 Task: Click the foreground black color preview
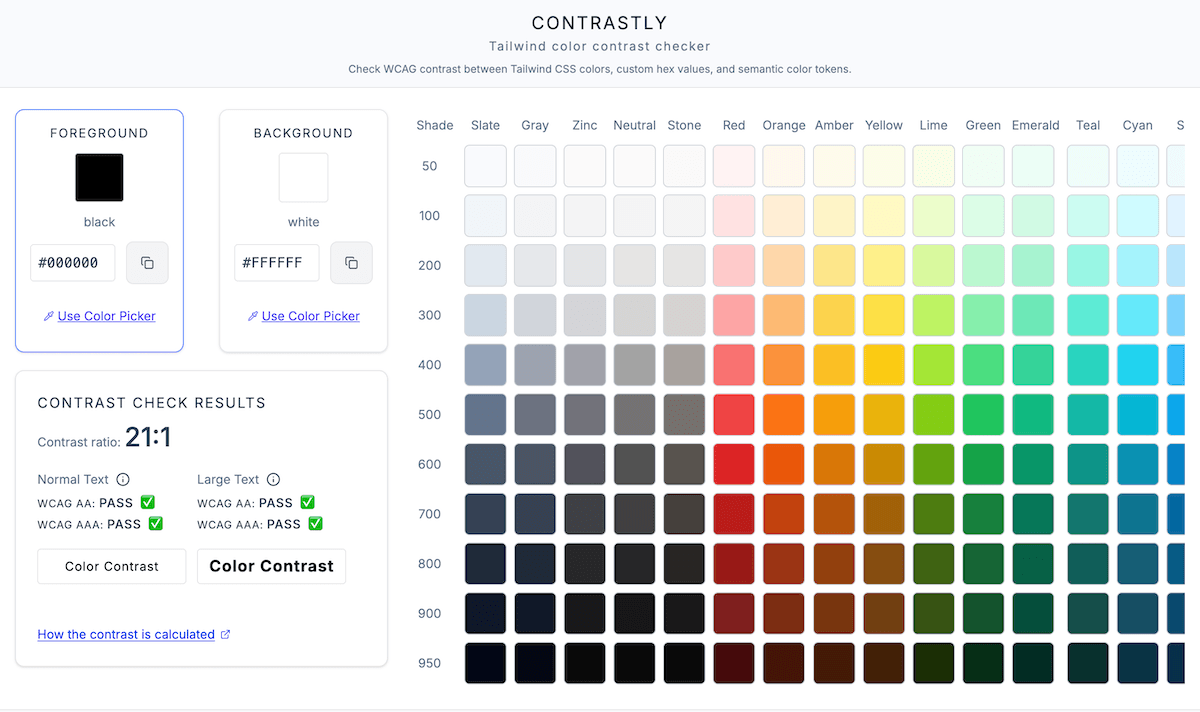coord(99,177)
